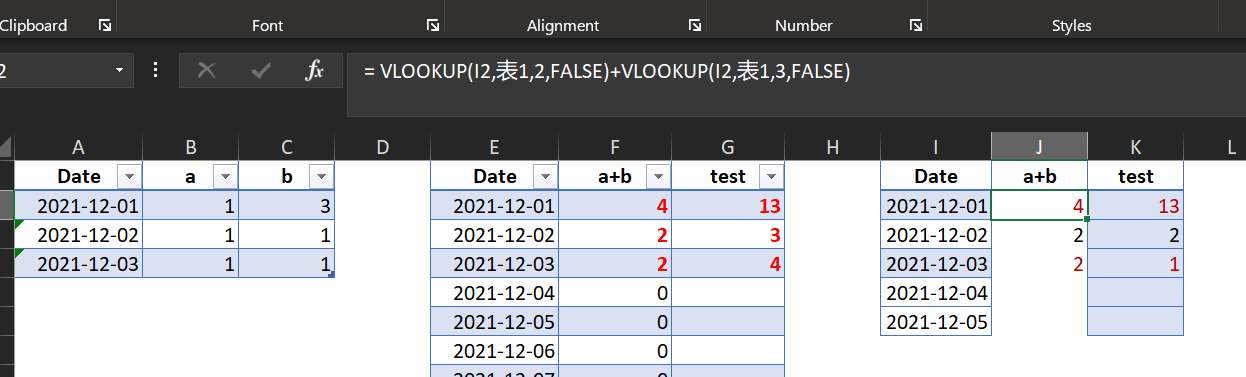Screen dimensions: 1246x377
Task: Select cell G3 showing red 3
Action: [x=728, y=235]
